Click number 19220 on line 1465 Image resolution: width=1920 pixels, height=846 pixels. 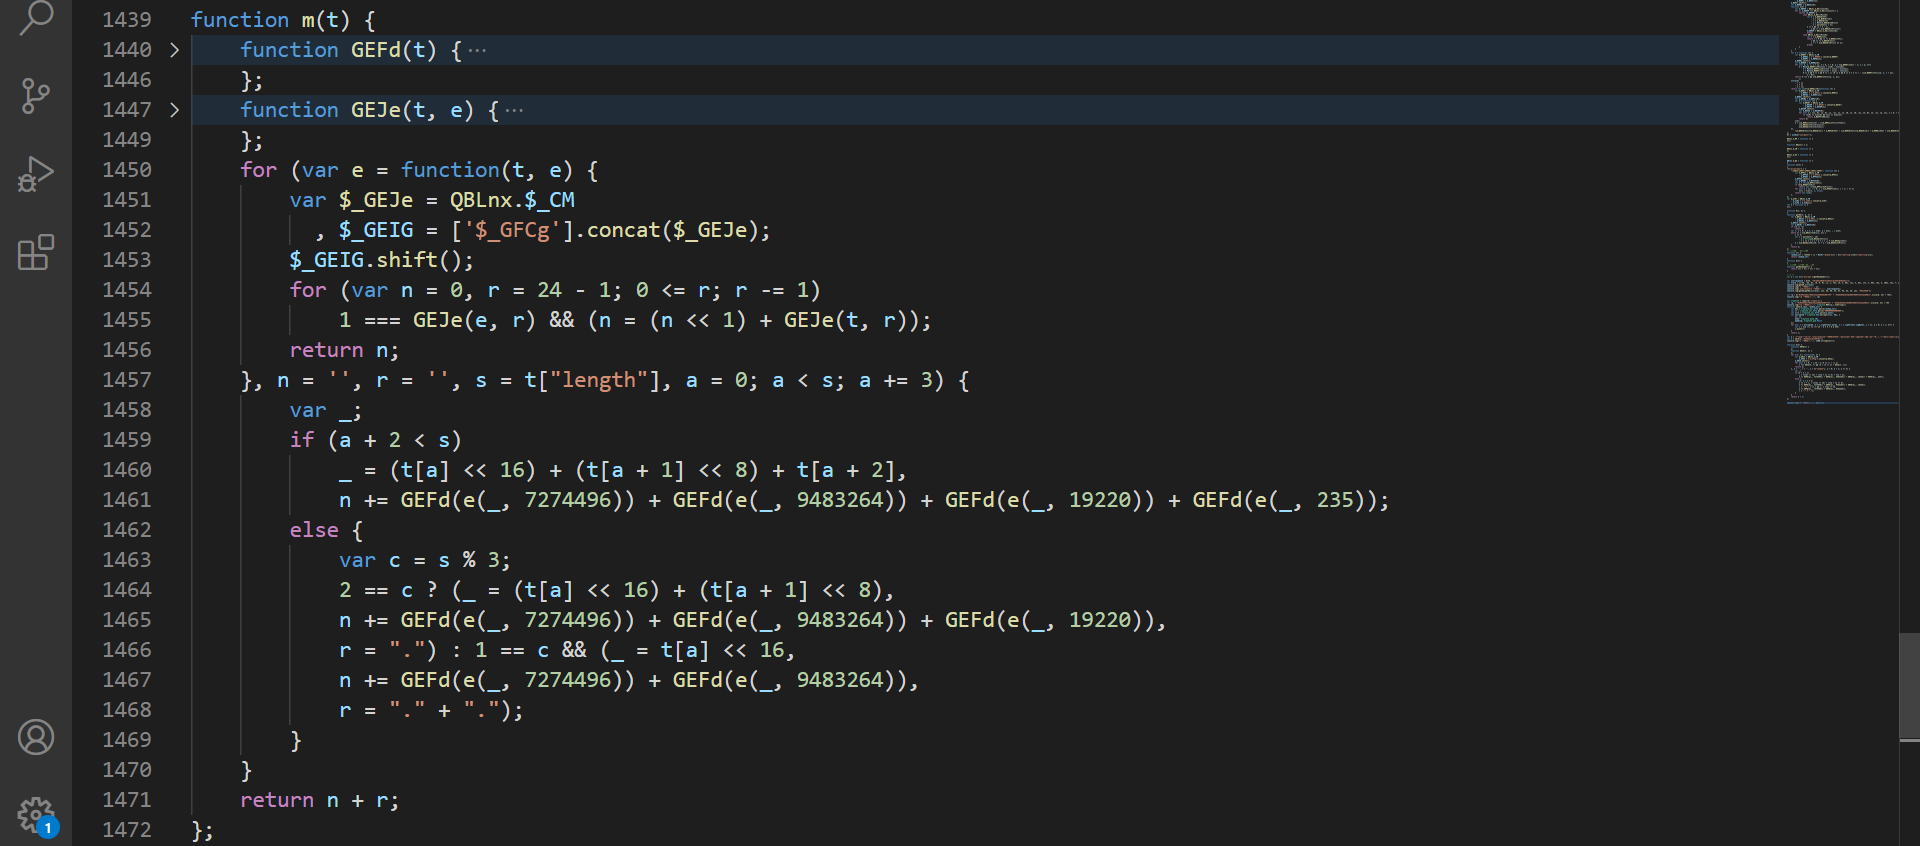point(1100,620)
